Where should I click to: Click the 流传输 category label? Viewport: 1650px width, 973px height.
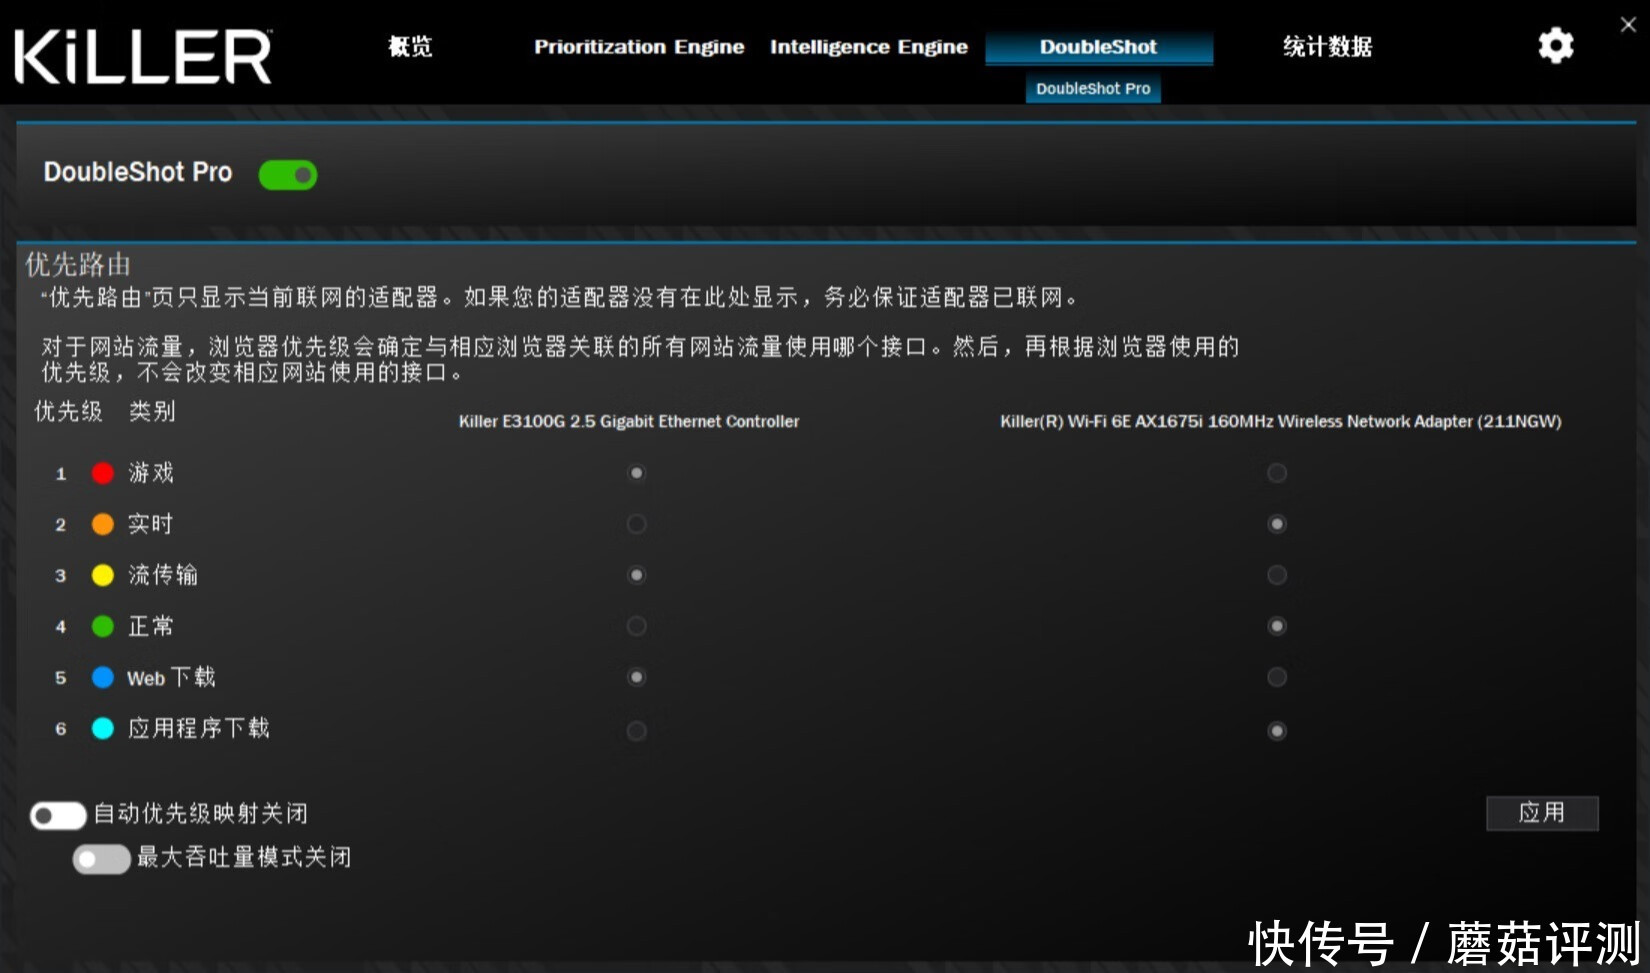(163, 575)
